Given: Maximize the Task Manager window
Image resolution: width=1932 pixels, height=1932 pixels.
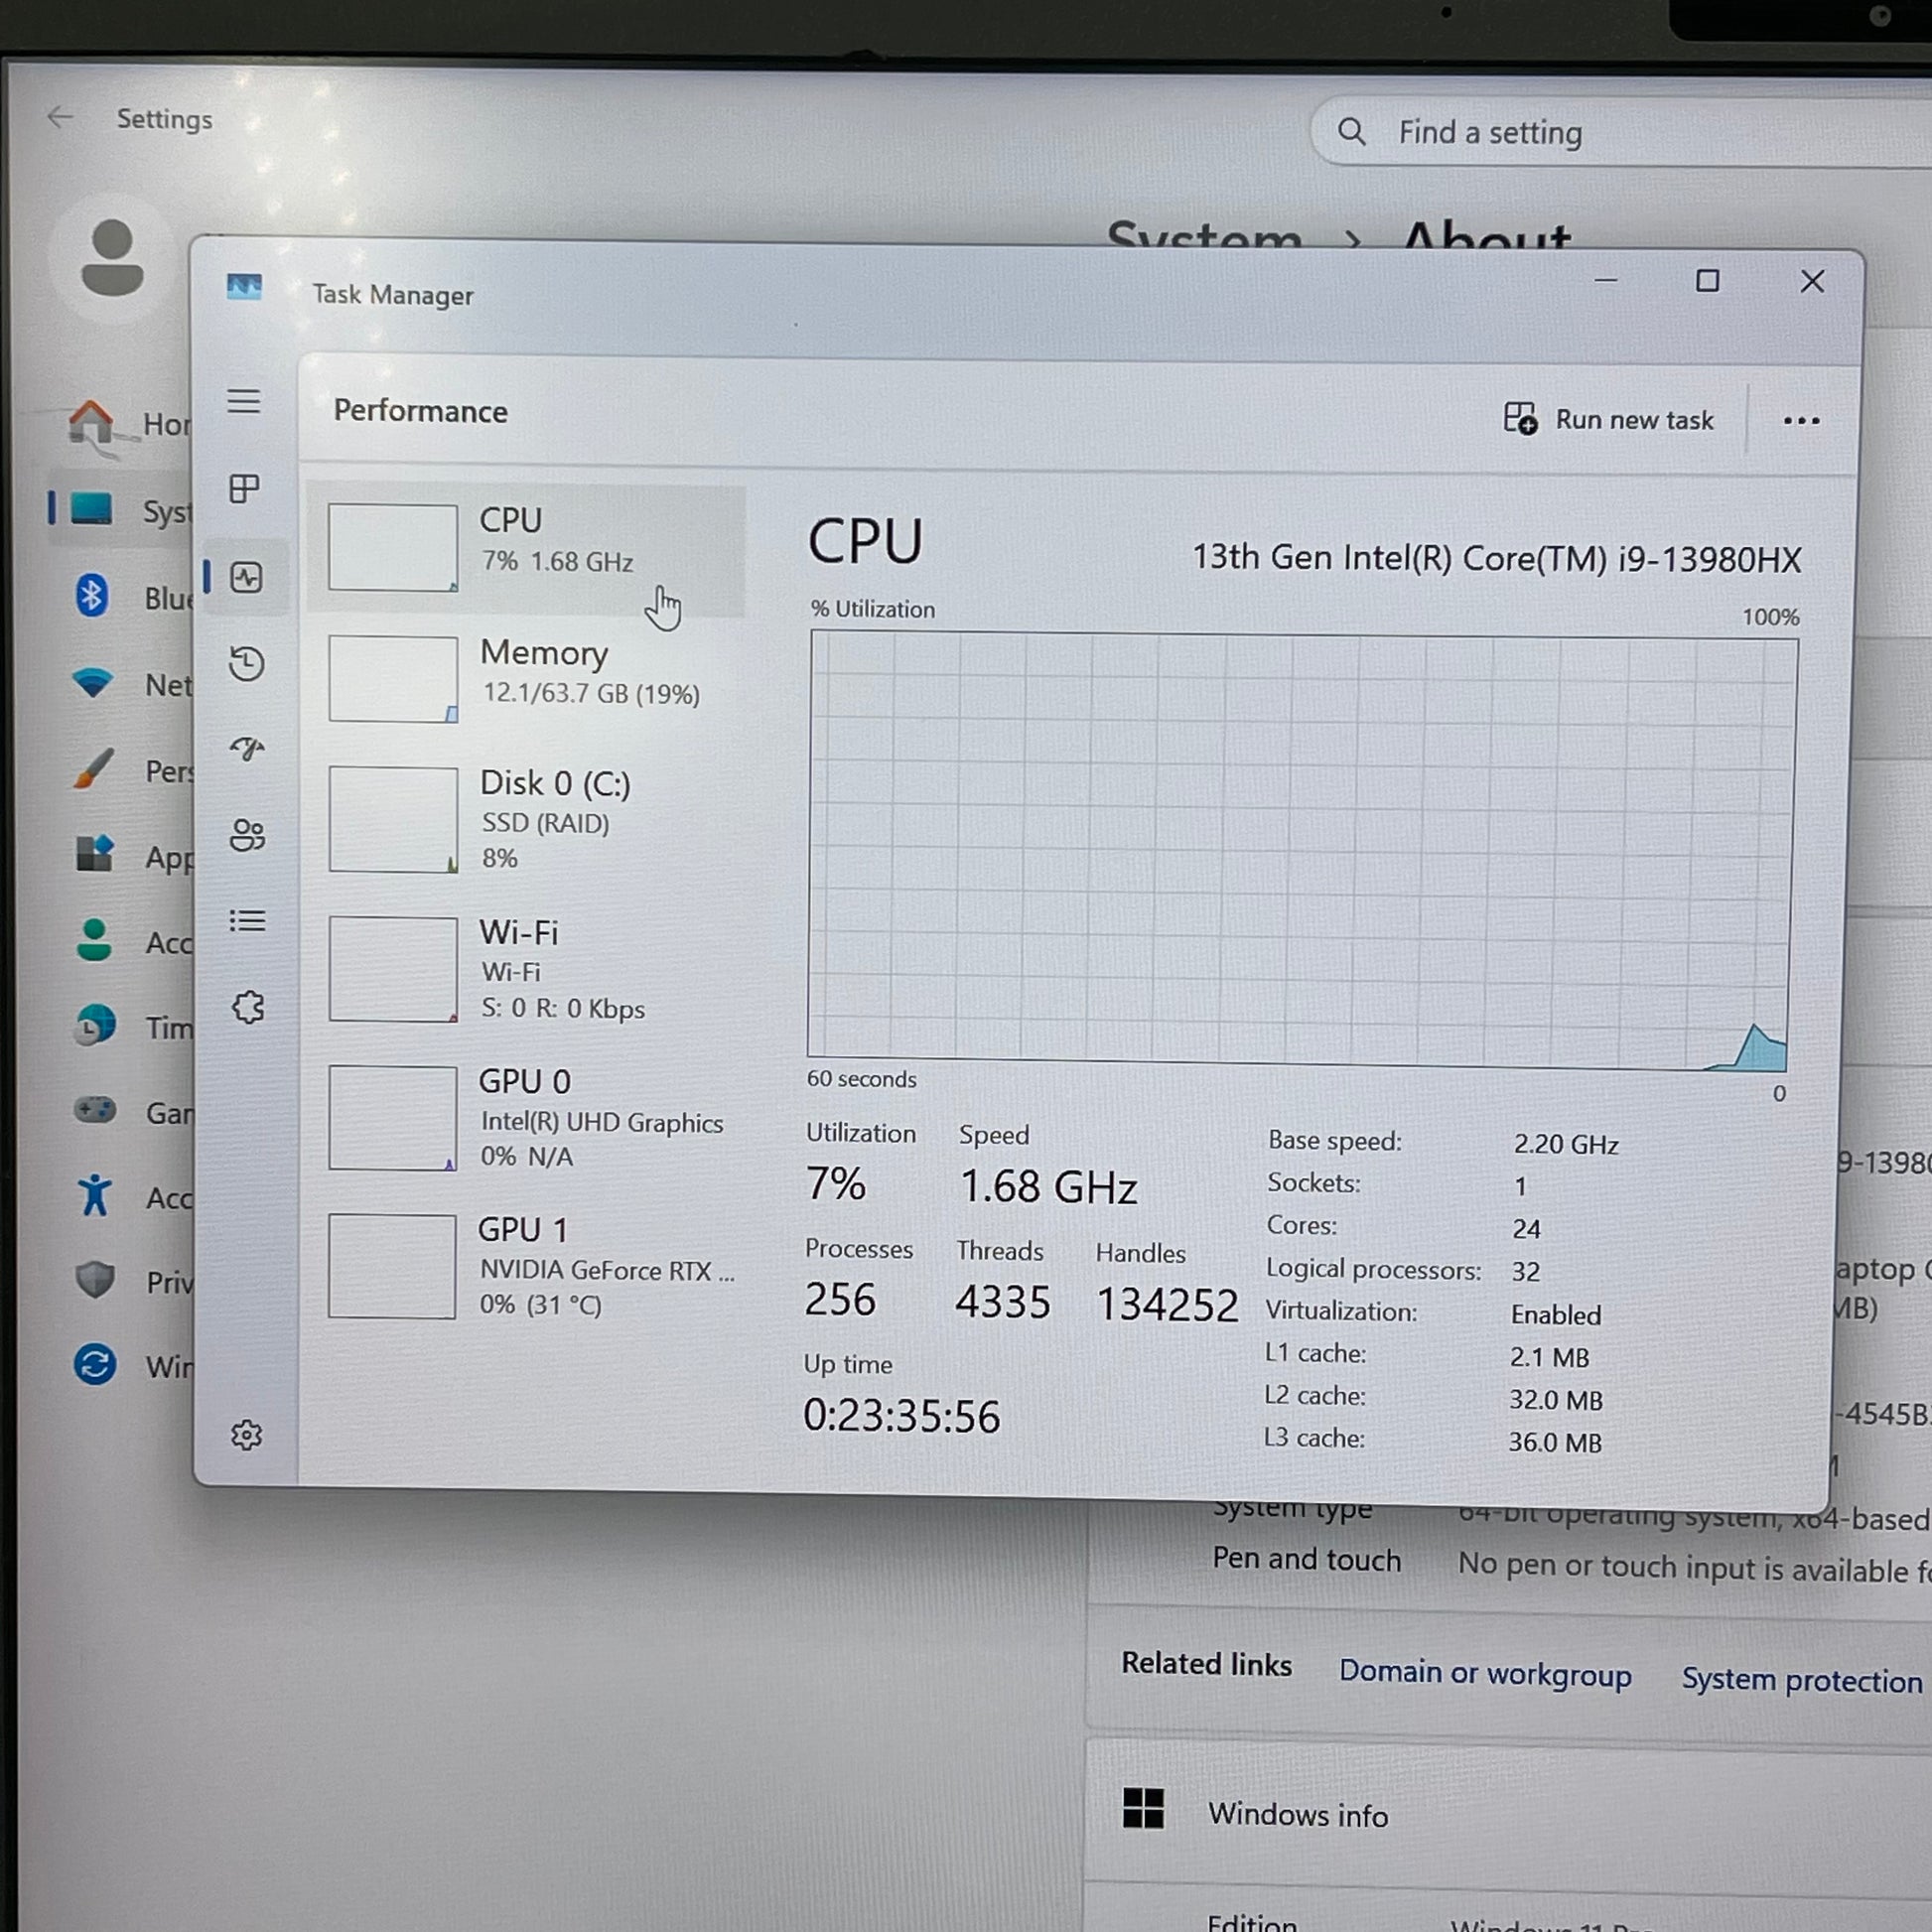Looking at the screenshot, I should point(1707,281).
